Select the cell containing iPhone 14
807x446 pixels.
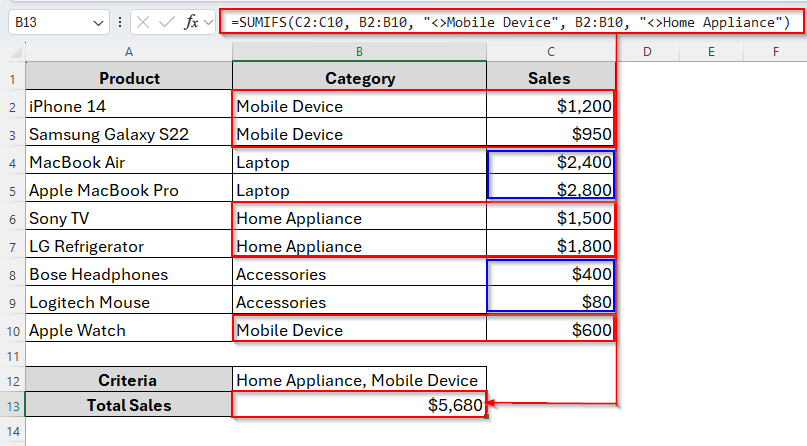(x=129, y=106)
